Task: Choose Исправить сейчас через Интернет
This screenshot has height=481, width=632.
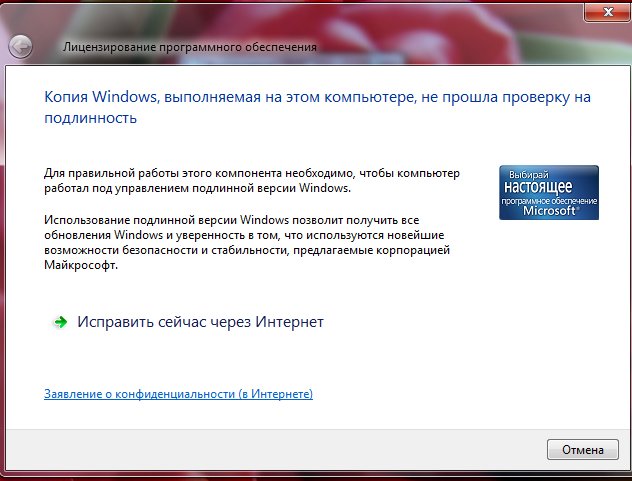Action: coord(200,322)
